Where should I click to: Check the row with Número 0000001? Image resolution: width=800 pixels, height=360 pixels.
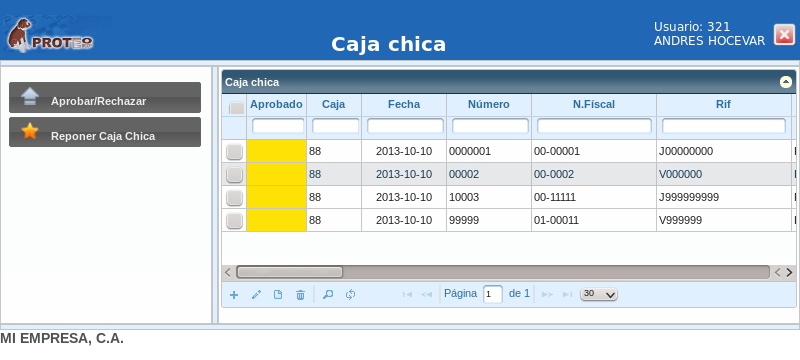(x=234, y=151)
